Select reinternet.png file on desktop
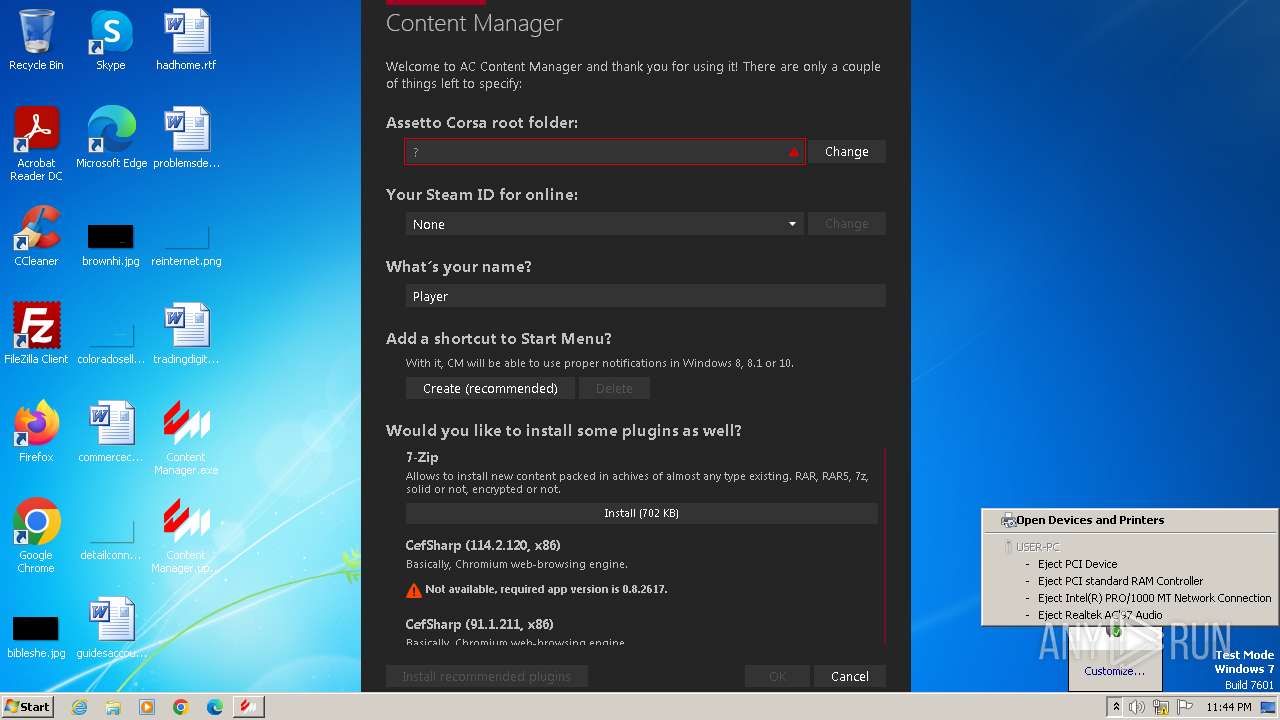 click(x=186, y=245)
